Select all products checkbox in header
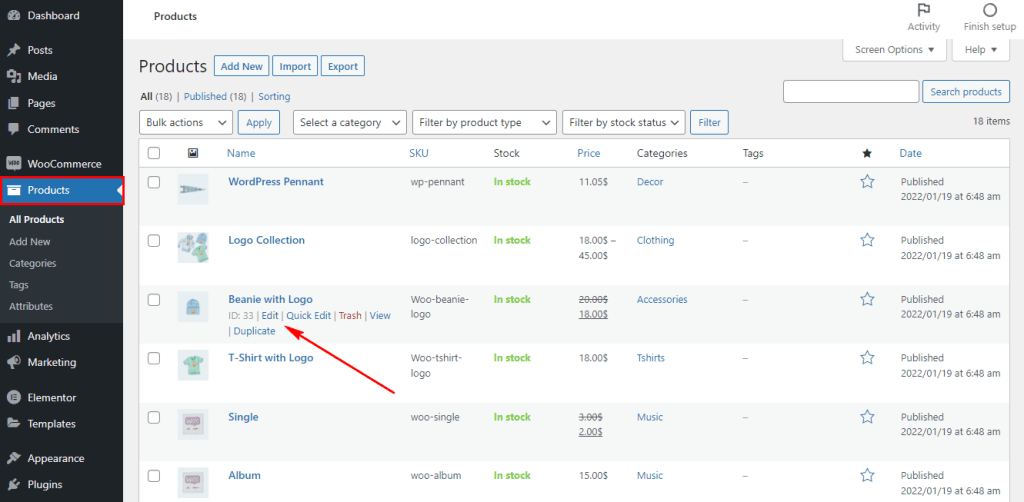 coord(153,153)
